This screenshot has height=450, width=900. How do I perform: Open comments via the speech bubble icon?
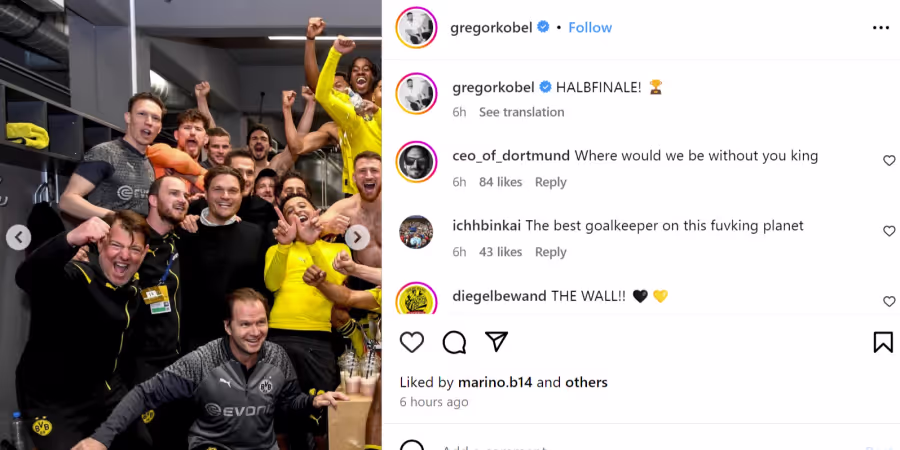pyautogui.click(x=454, y=342)
